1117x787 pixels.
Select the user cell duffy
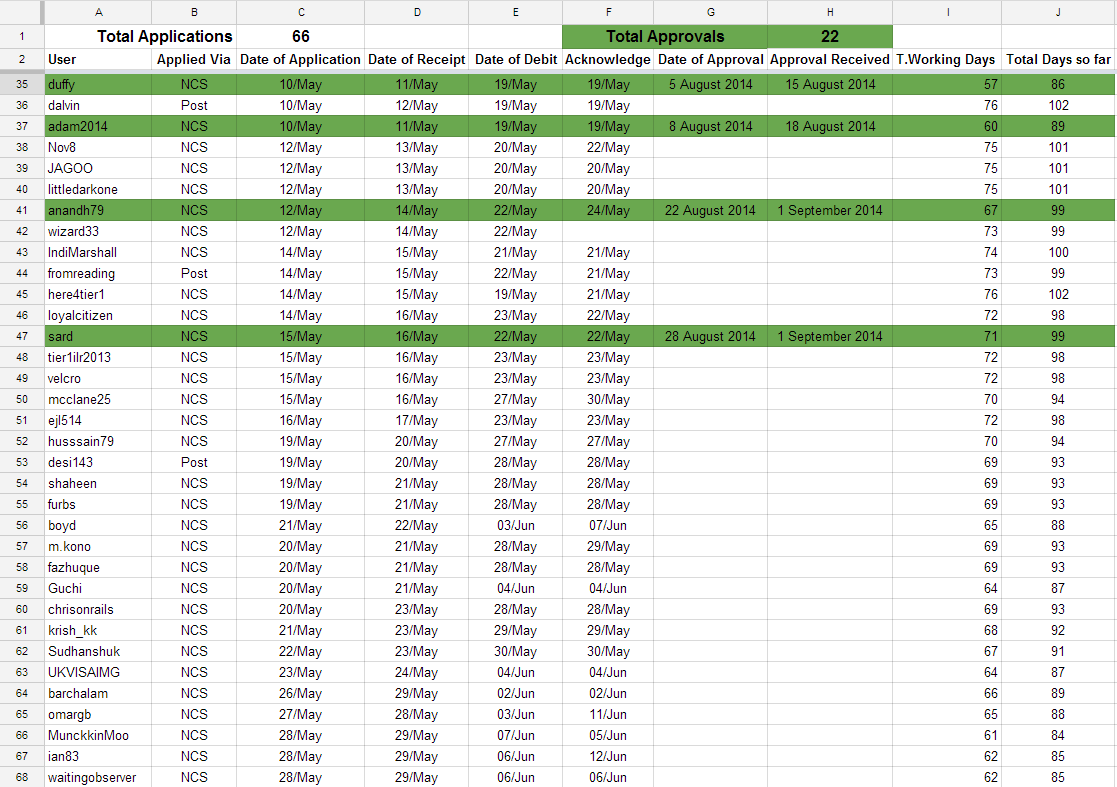point(98,84)
